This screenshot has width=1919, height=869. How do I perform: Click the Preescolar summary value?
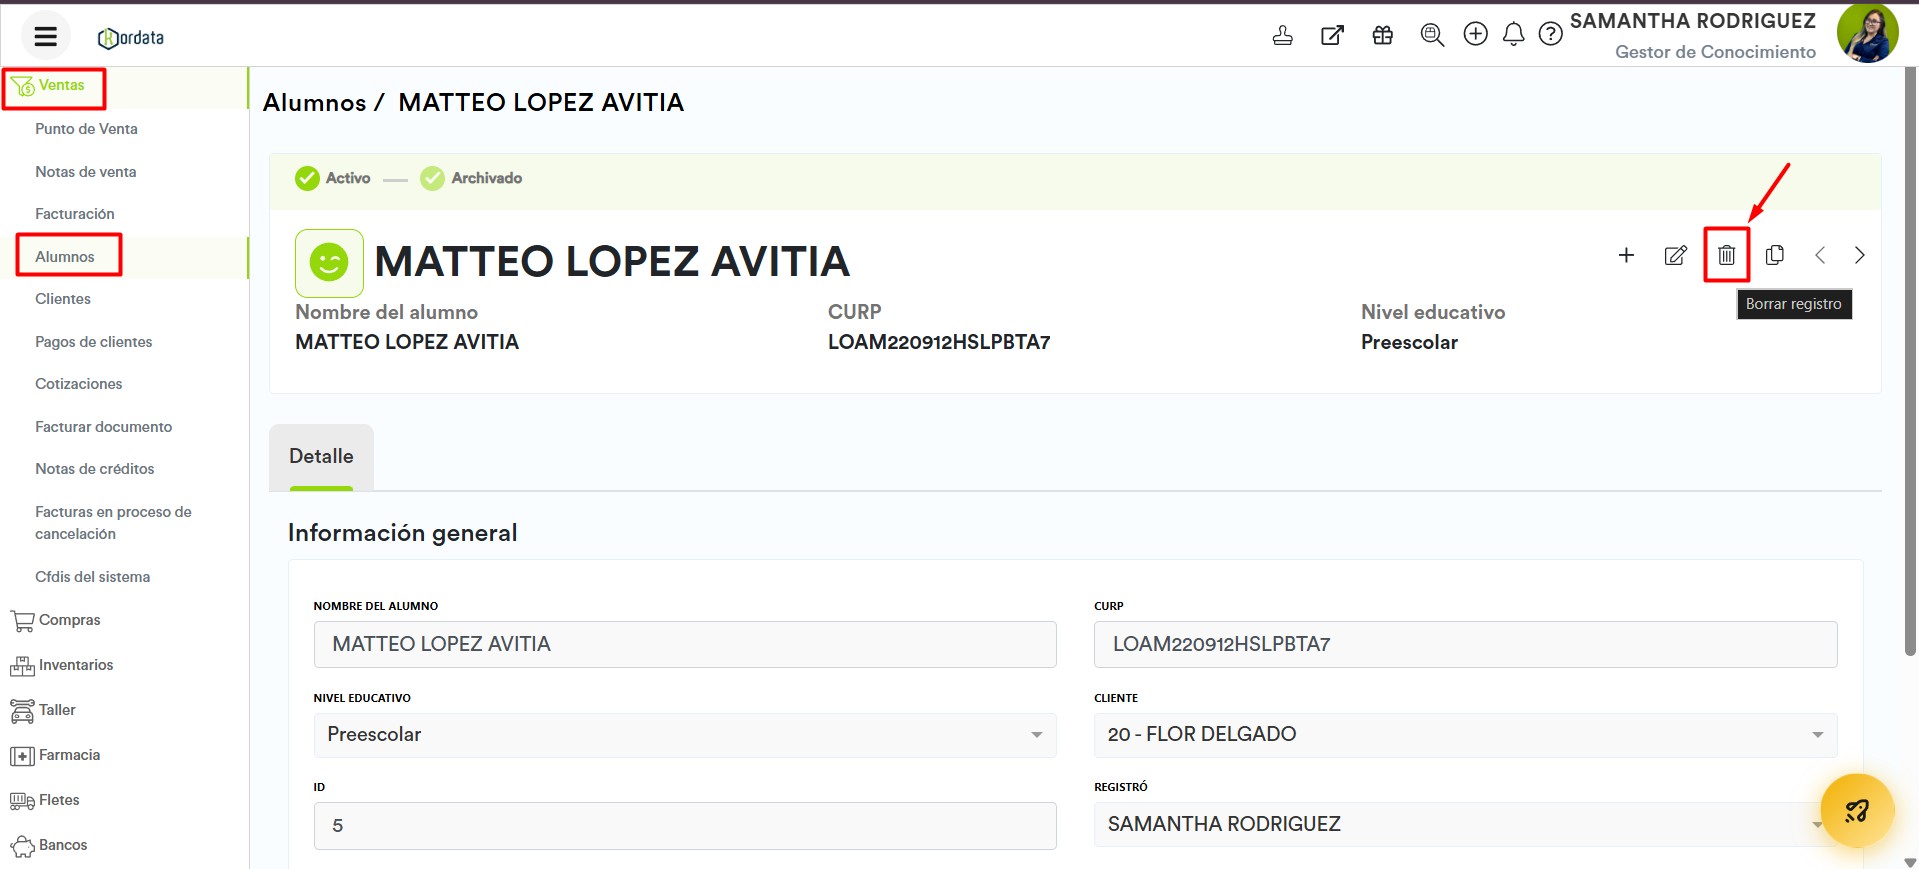coord(1409,342)
